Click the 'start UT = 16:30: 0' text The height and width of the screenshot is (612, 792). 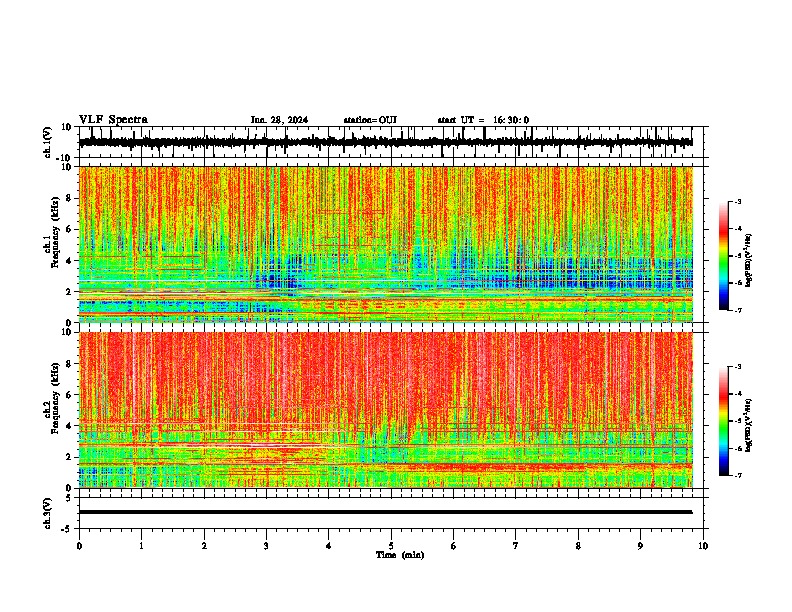click(483, 120)
